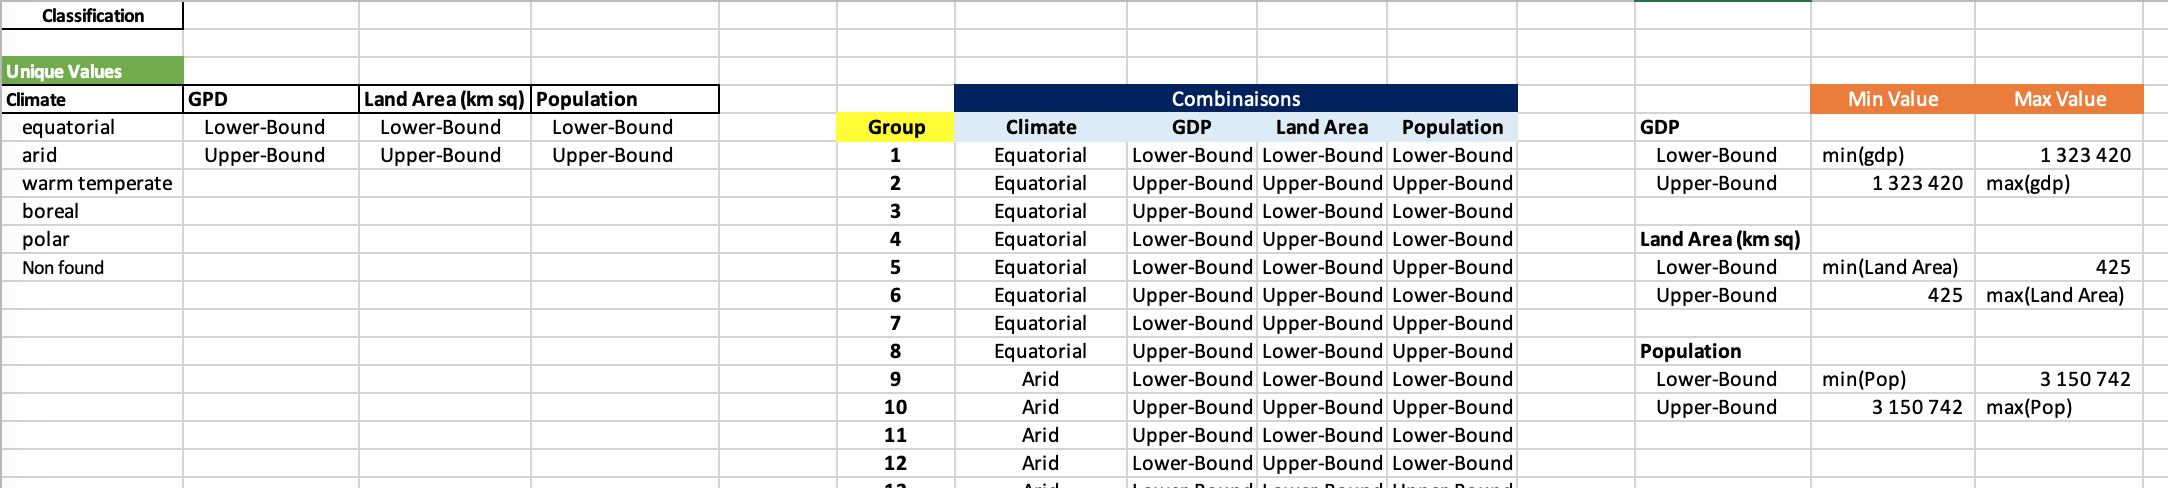Image resolution: width=2168 pixels, height=488 pixels.
Task: Click the max(Pop) cell
Action: tap(2028, 407)
